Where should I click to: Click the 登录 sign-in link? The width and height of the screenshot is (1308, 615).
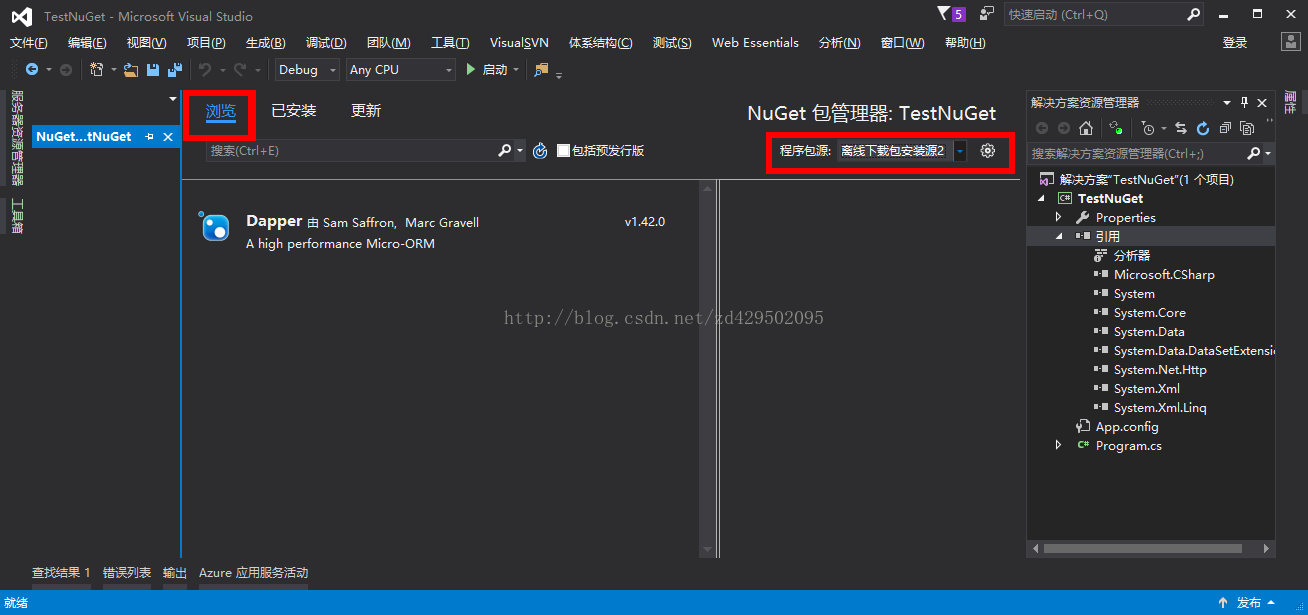click(1235, 43)
